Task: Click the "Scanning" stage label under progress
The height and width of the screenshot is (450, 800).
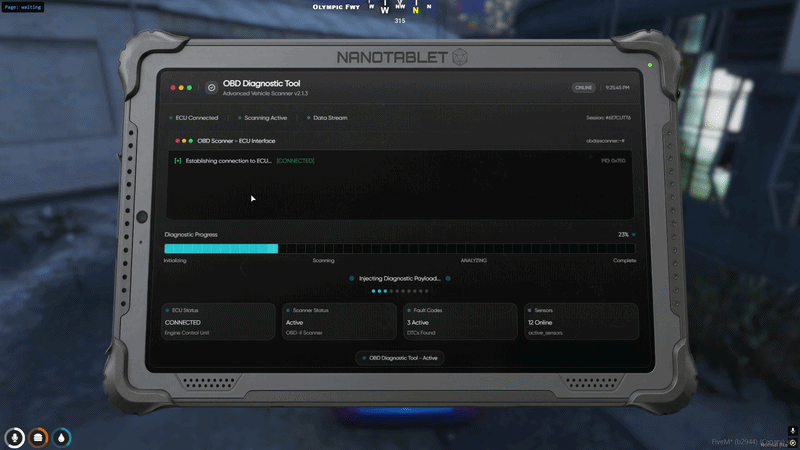Action: tap(323, 261)
